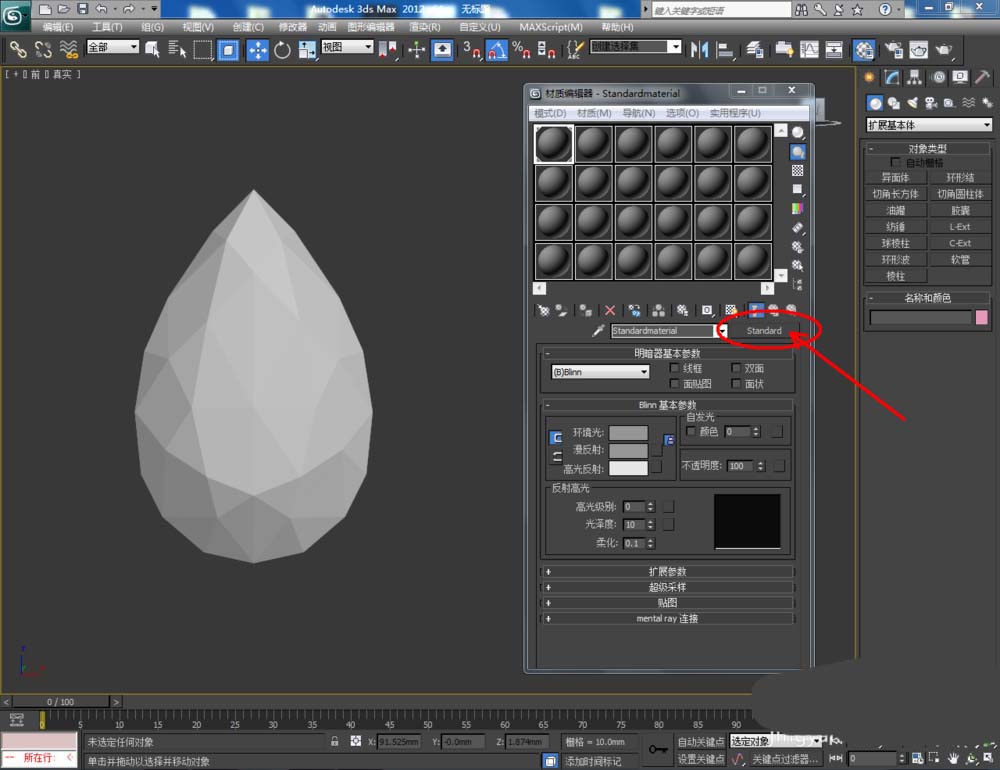Viewport: 1000px width, 770px height.
Task: Expand the 贴图 (Maps) rollout
Action: coord(668,603)
